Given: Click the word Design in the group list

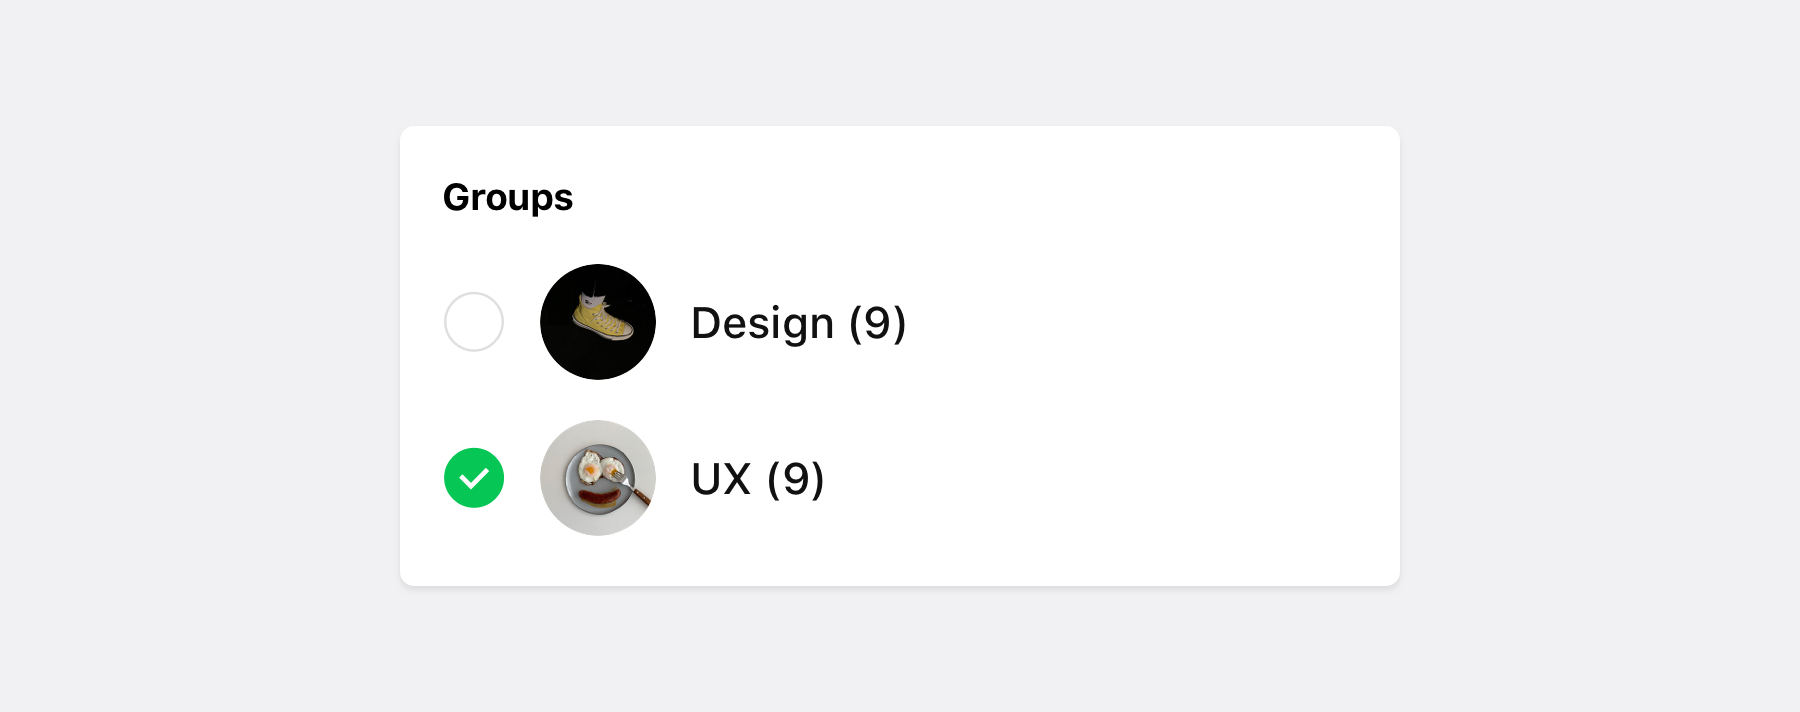Looking at the screenshot, I should (x=762, y=323).
